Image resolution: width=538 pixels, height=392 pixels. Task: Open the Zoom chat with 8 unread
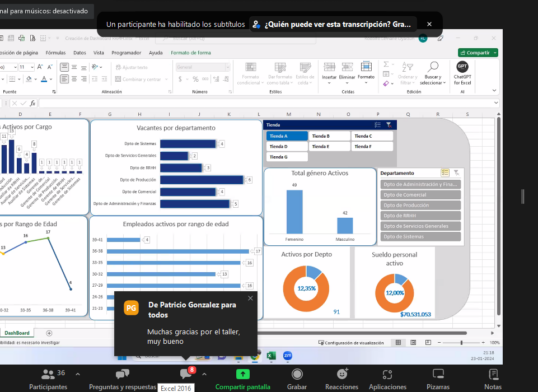(186, 374)
